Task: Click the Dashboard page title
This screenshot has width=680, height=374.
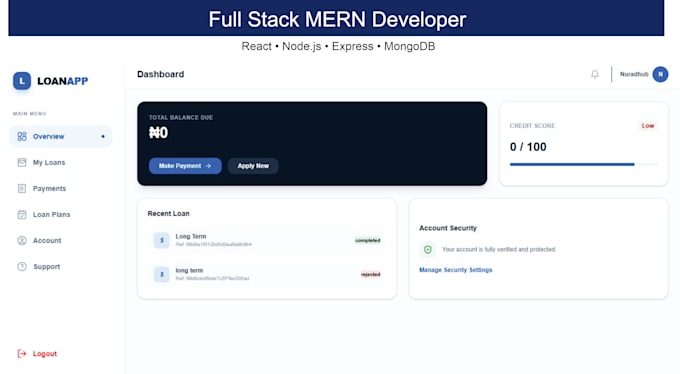Action: coord(160,74)
